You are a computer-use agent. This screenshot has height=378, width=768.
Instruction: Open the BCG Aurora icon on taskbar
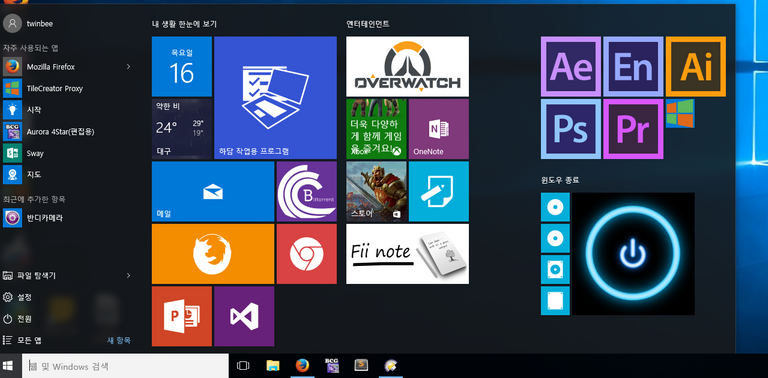(x=332, y=366)
